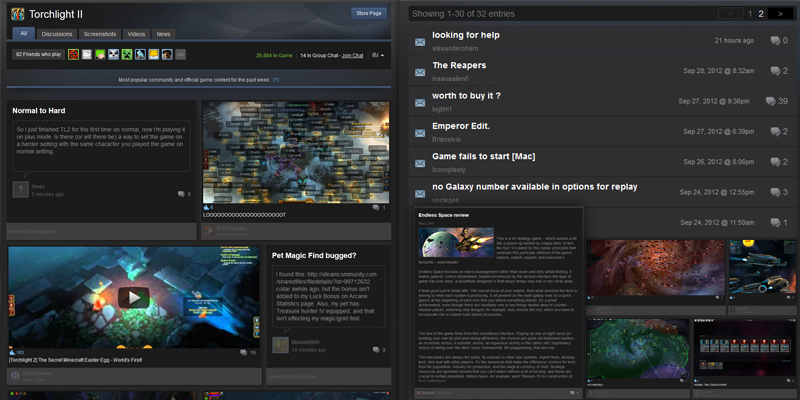Screen dimensions: 800x400
Task: Switch to the Discussions tab
Action: click(56, 34)
